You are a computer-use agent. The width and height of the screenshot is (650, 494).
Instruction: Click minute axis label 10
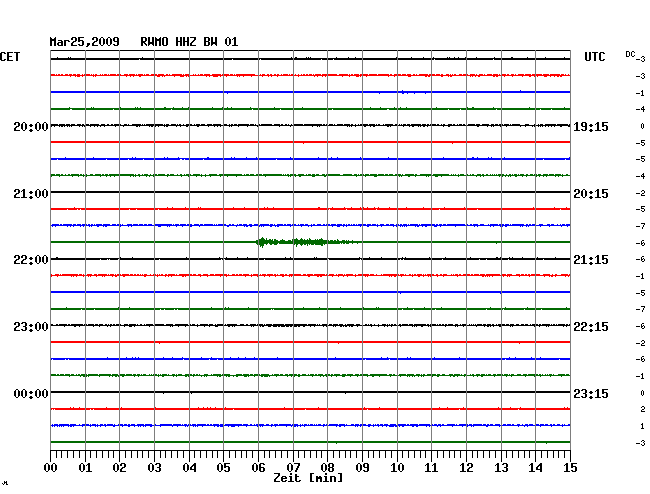tap(397, 468)
